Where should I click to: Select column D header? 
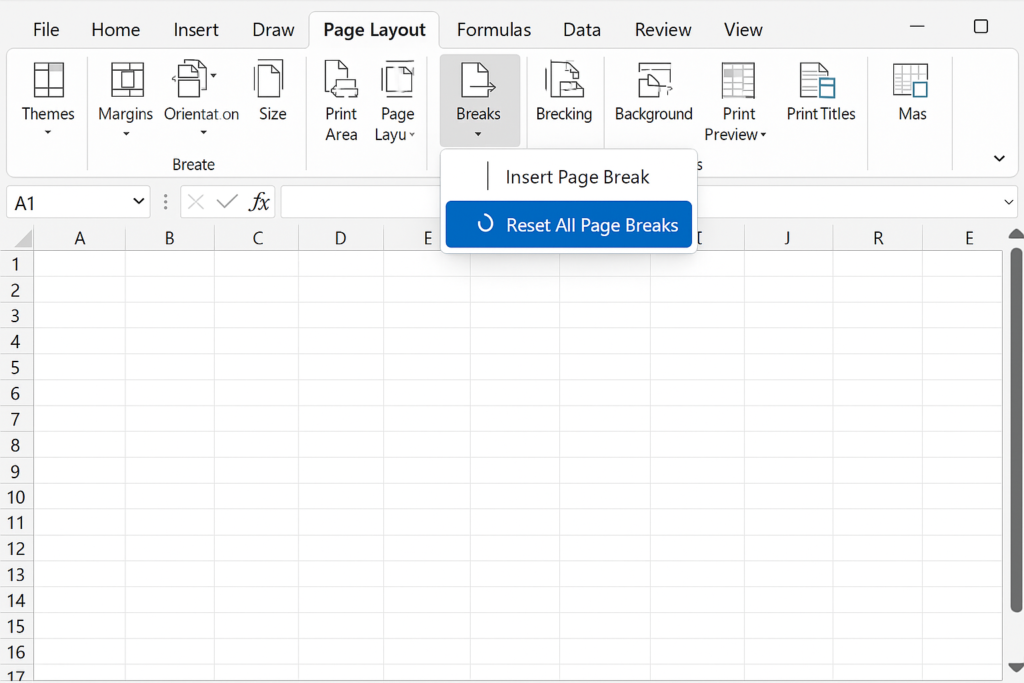click(x=340, y=238)
